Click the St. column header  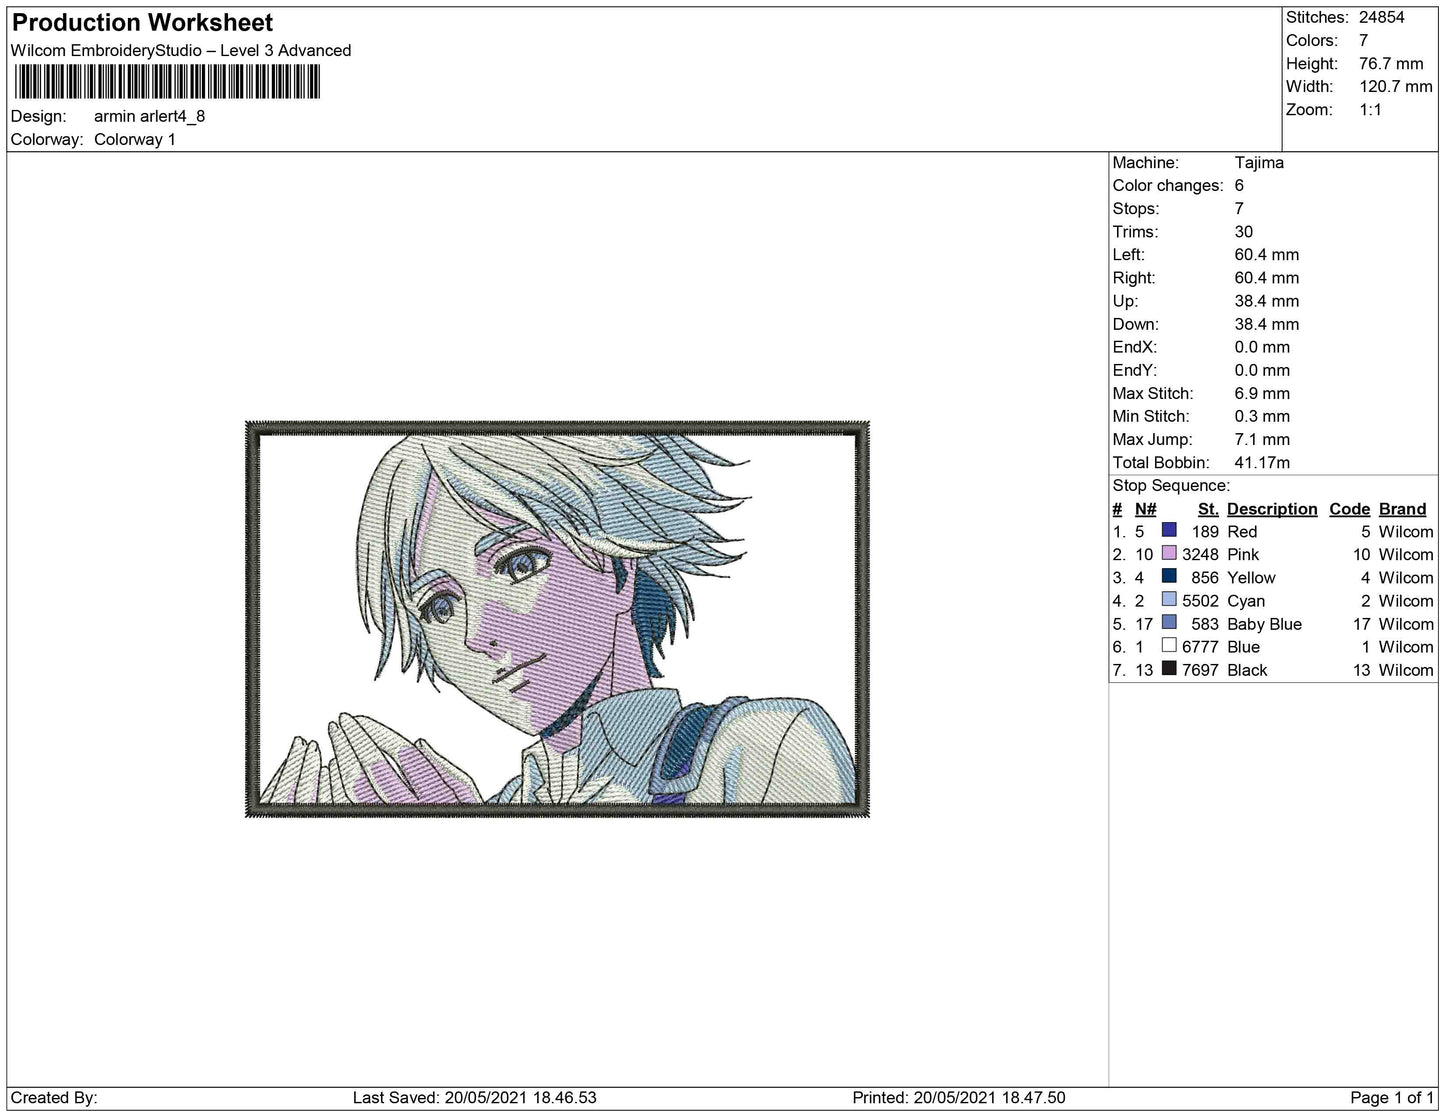[x=1207, y=509]
